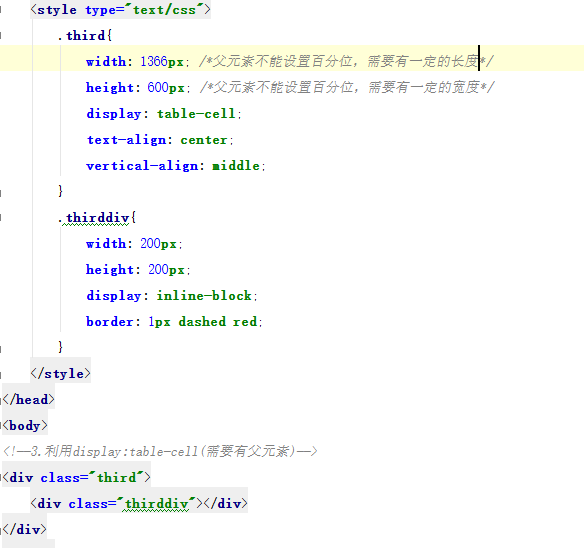
Task: Select the table-cell value
Action: 196,114
